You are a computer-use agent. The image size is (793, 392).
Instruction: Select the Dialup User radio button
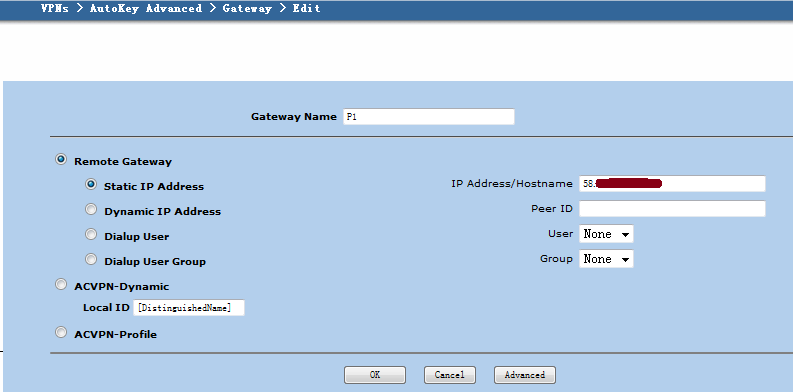[x=91, y=235]
